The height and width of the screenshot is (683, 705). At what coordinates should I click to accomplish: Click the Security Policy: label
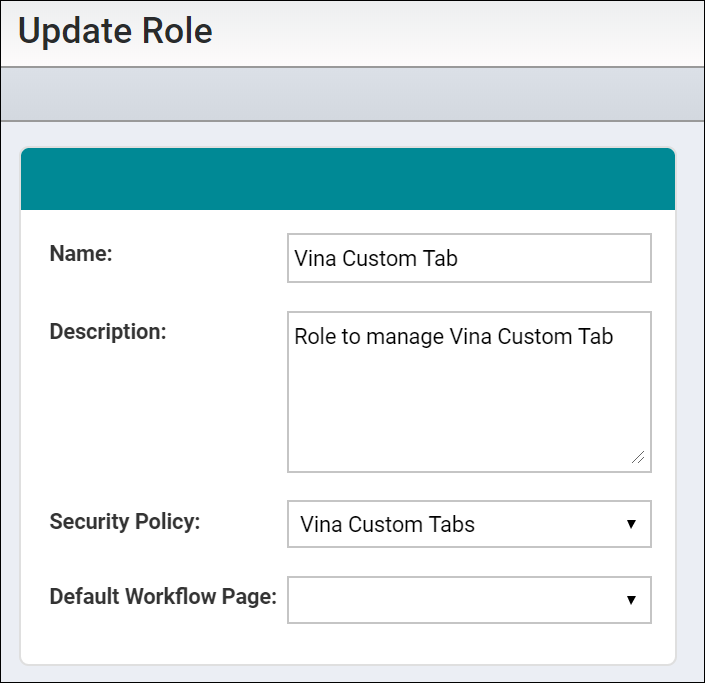pos(125,522)
